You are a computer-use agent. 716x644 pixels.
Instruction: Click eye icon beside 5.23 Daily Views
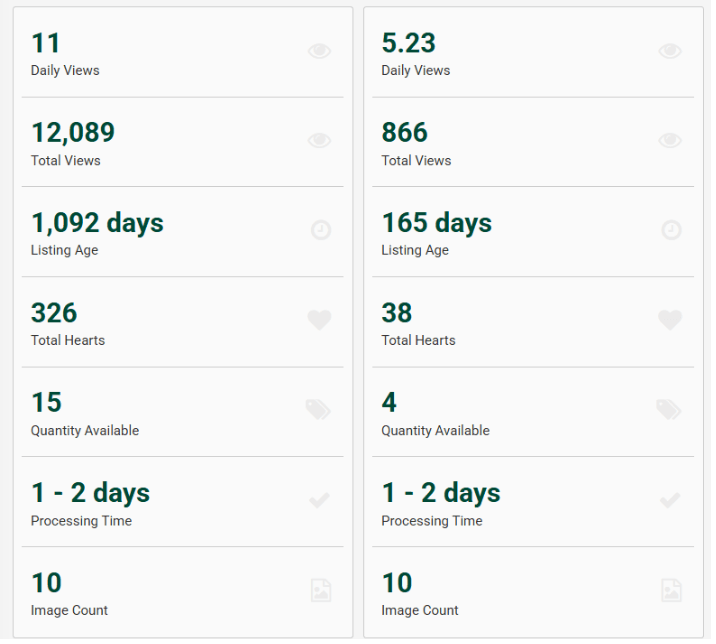click(x=670, y=51)
